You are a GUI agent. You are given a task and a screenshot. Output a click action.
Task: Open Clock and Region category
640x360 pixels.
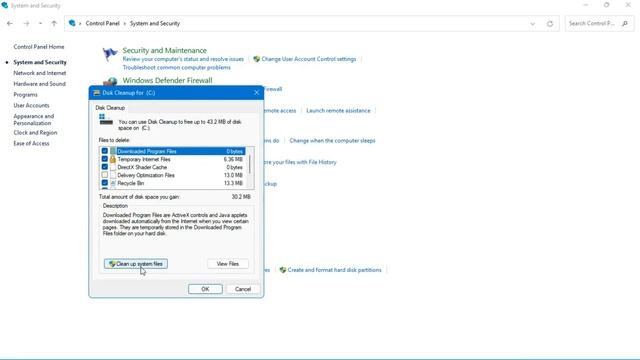[35, 133]
